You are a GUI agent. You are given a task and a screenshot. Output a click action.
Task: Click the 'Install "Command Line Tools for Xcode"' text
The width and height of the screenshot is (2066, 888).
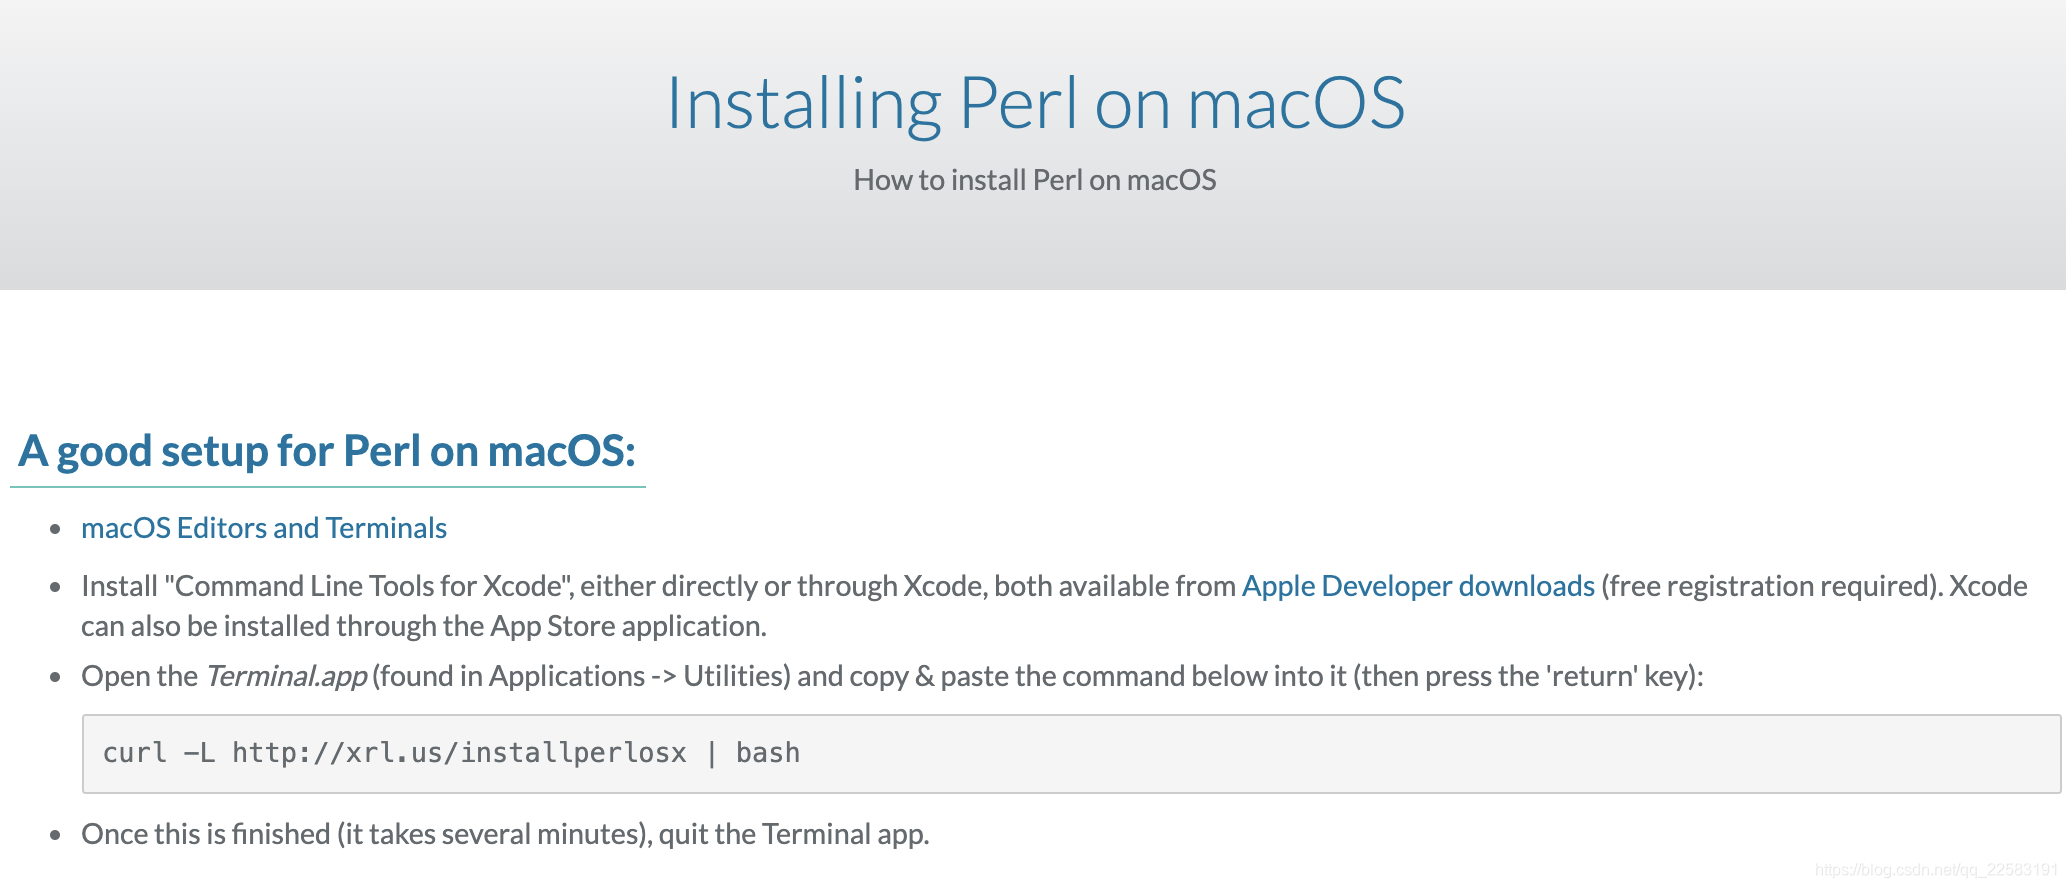click(326, 586)
